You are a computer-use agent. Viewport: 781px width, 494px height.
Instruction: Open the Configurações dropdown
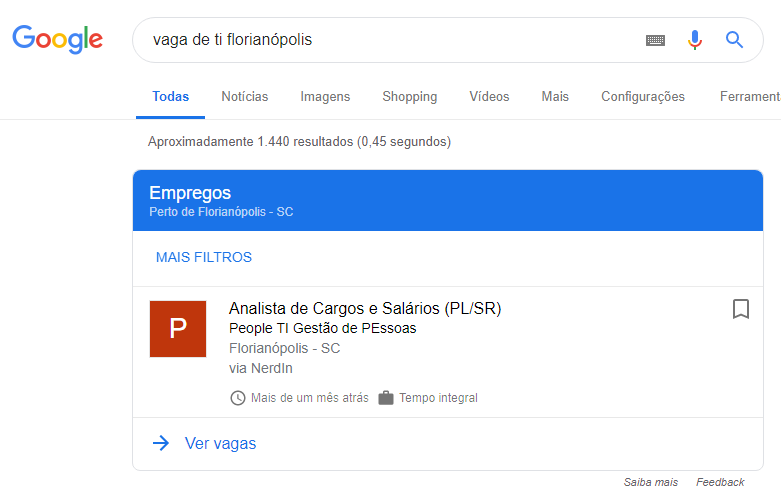click(643, 97)
